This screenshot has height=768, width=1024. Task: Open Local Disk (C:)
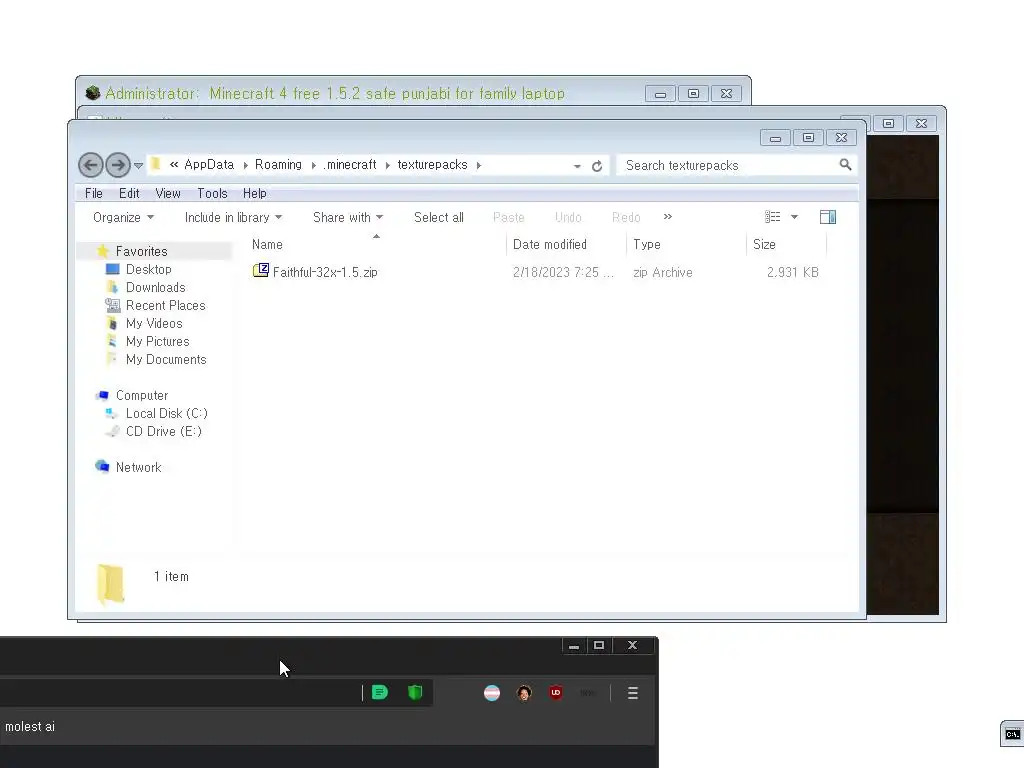[x=167, y=413]
